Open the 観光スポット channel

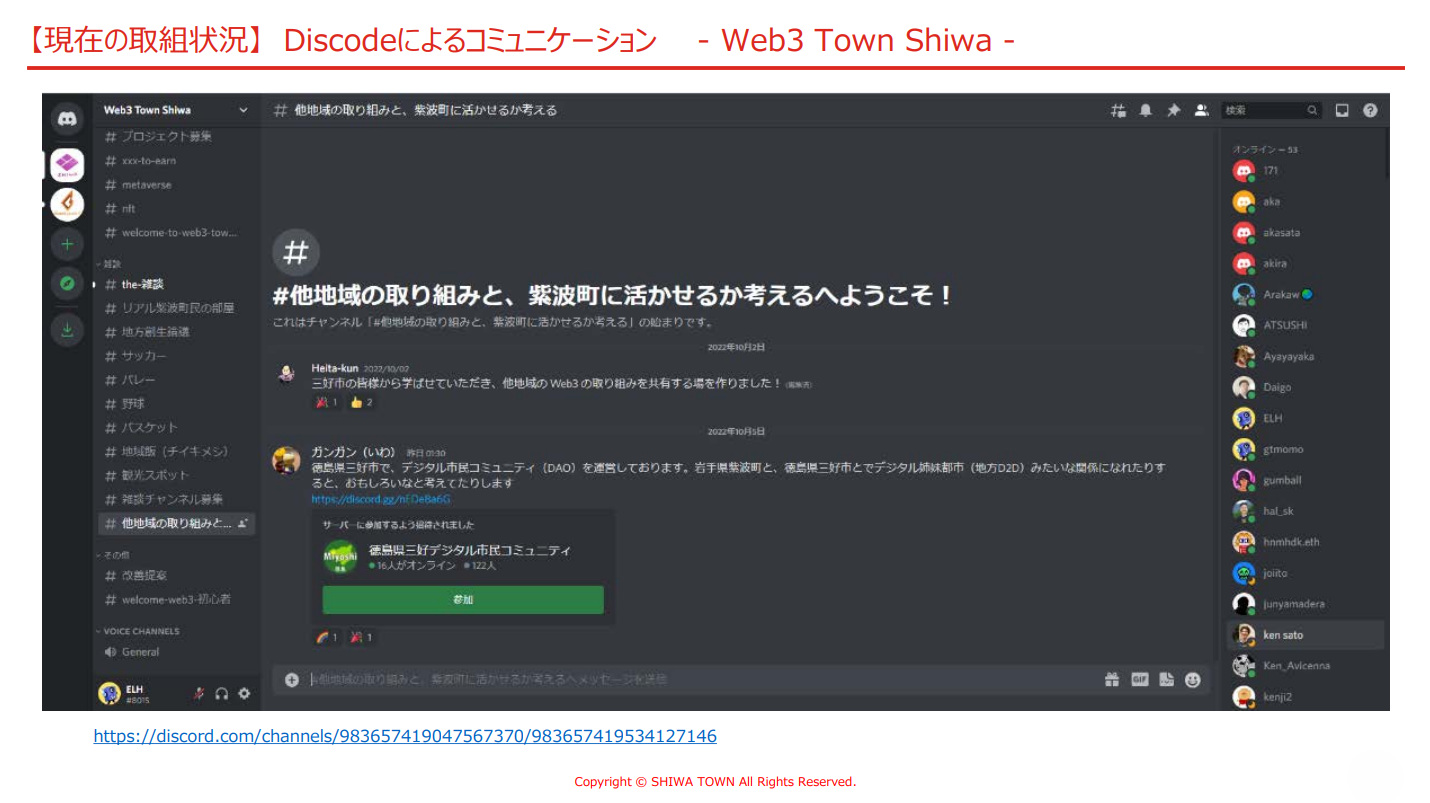(x=176, y=475)
